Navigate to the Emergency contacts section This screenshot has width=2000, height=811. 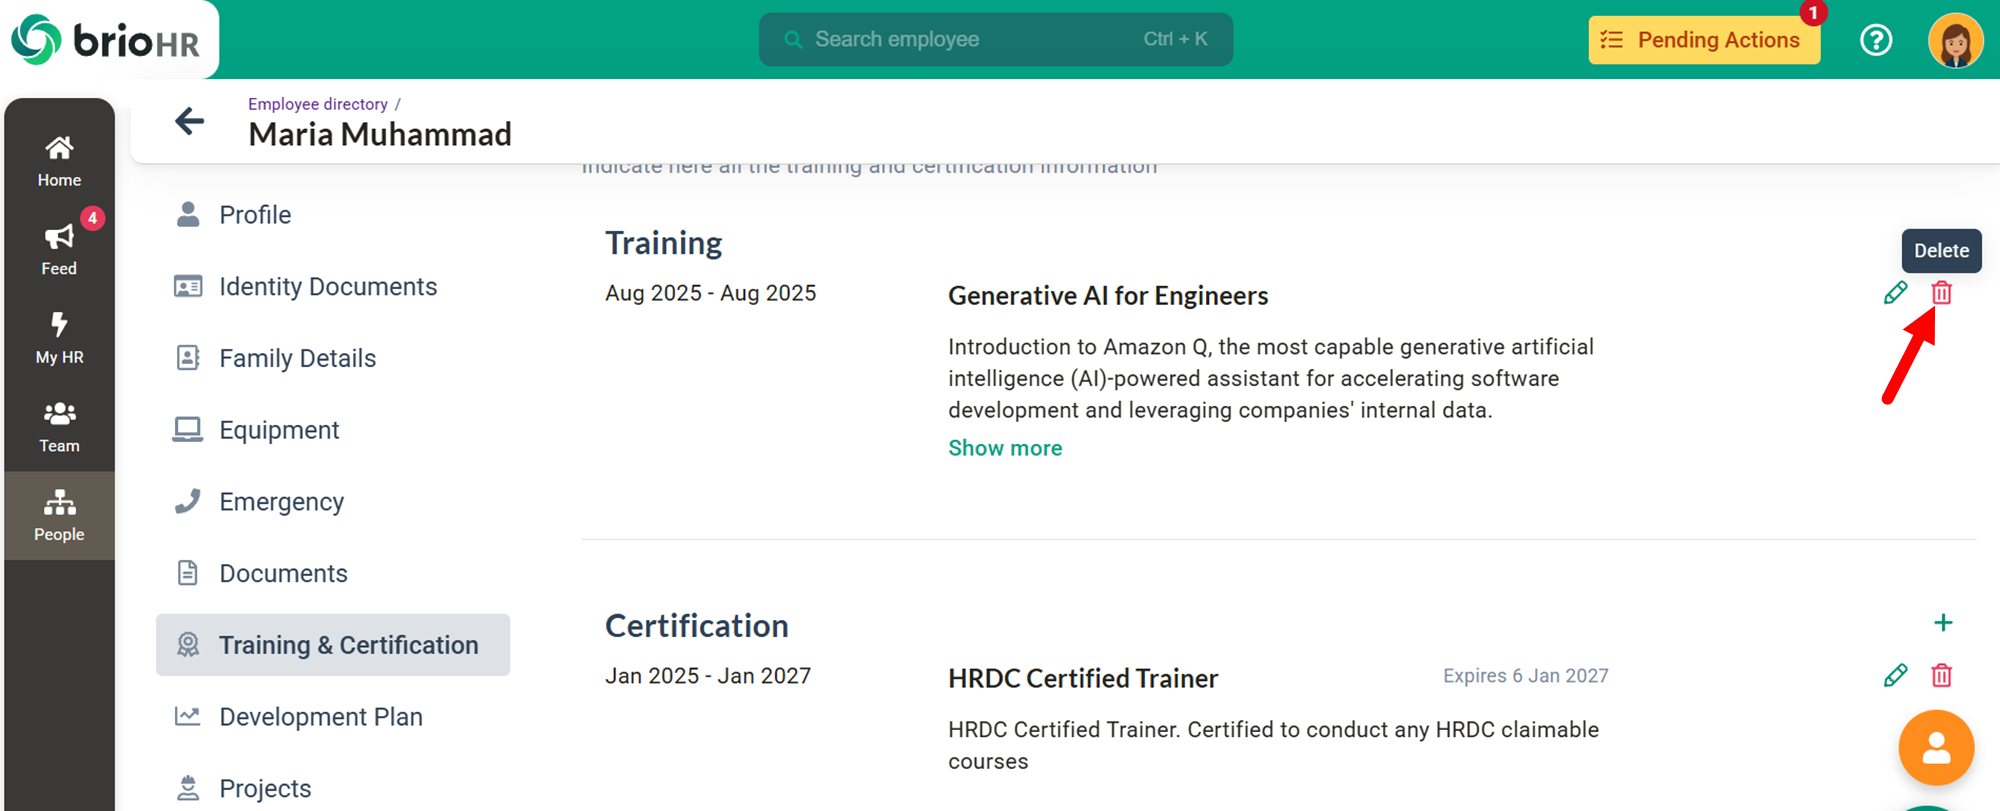pyautogui.click(x=281, y=502)
